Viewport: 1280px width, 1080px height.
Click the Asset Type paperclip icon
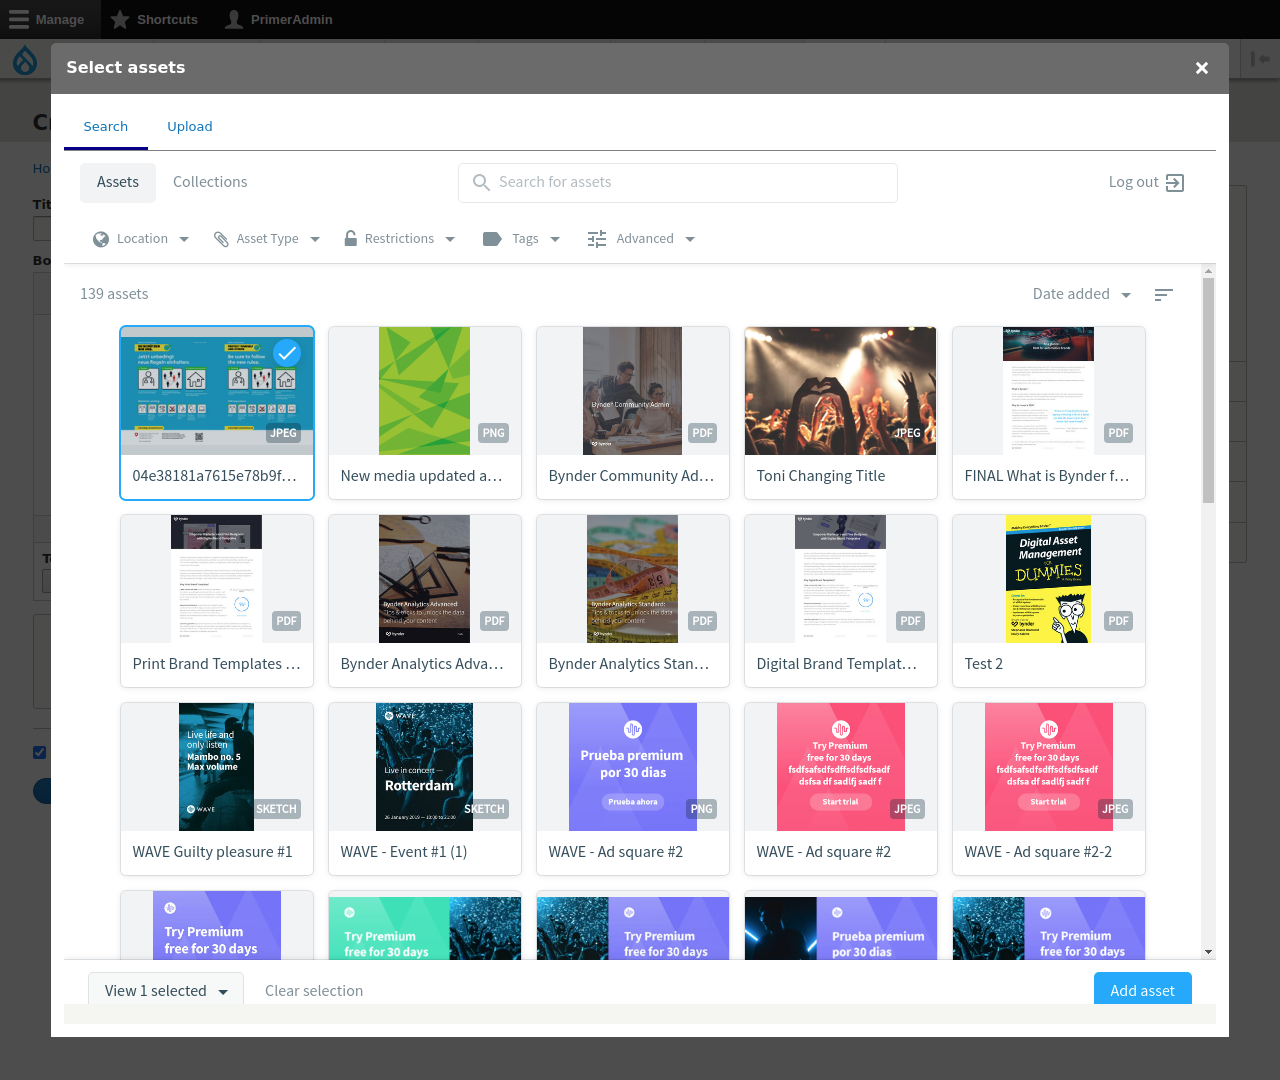tap(221, 239)
